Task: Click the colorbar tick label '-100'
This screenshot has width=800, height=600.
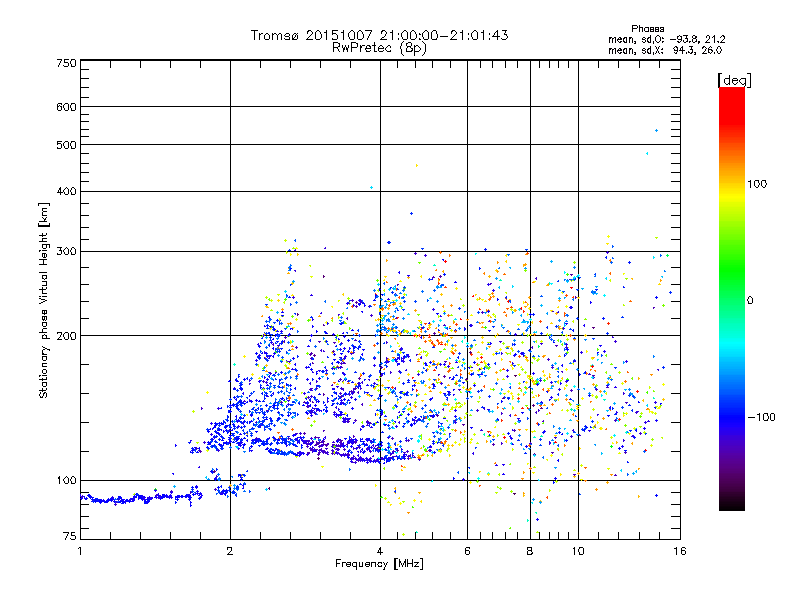Action: pos(761,417)
